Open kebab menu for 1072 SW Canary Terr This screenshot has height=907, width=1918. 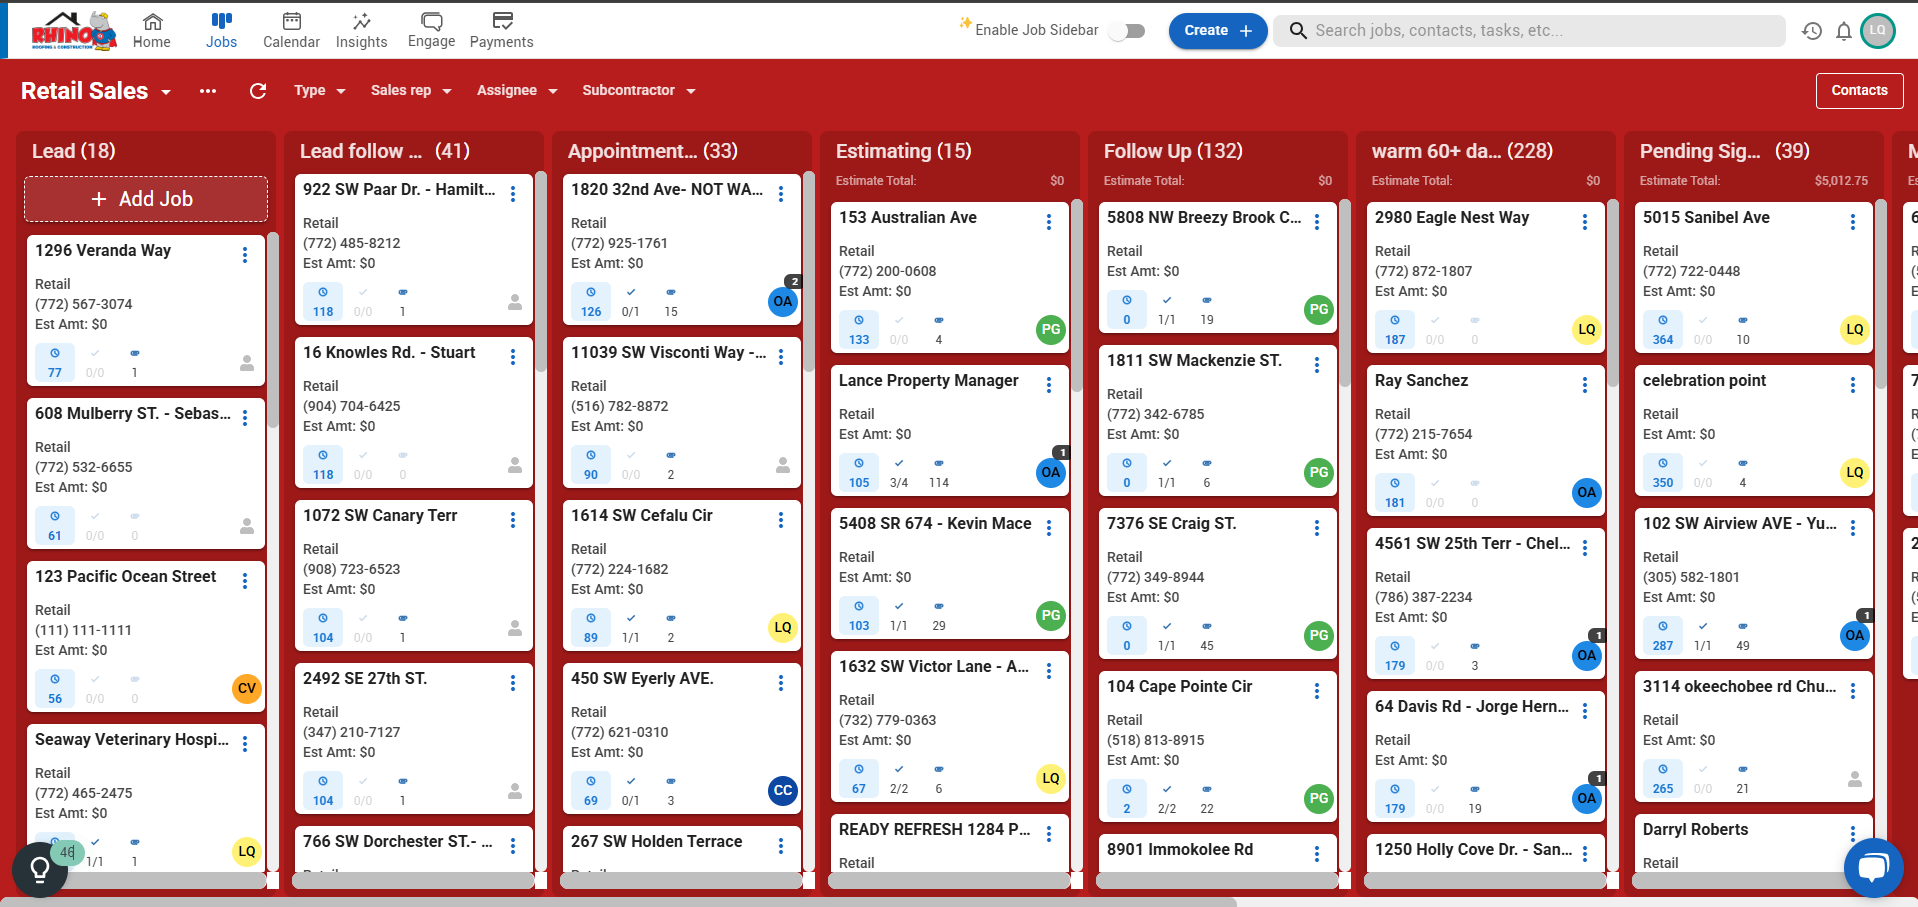point(513,520)
